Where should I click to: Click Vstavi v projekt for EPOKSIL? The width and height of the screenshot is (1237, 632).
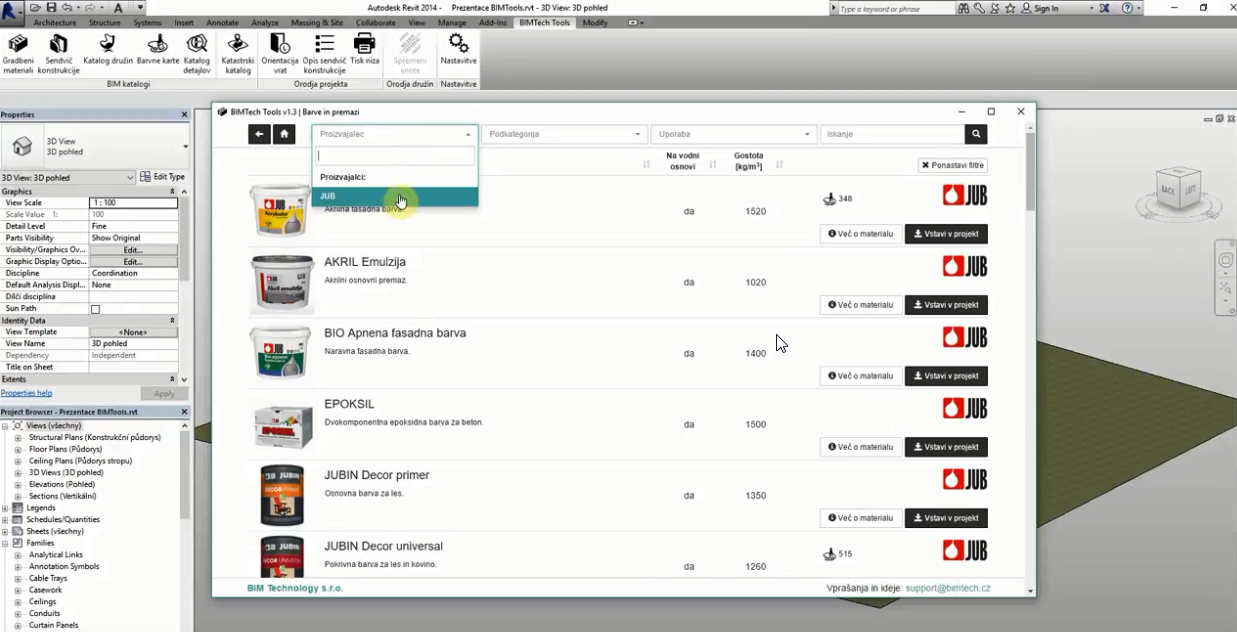946,447
